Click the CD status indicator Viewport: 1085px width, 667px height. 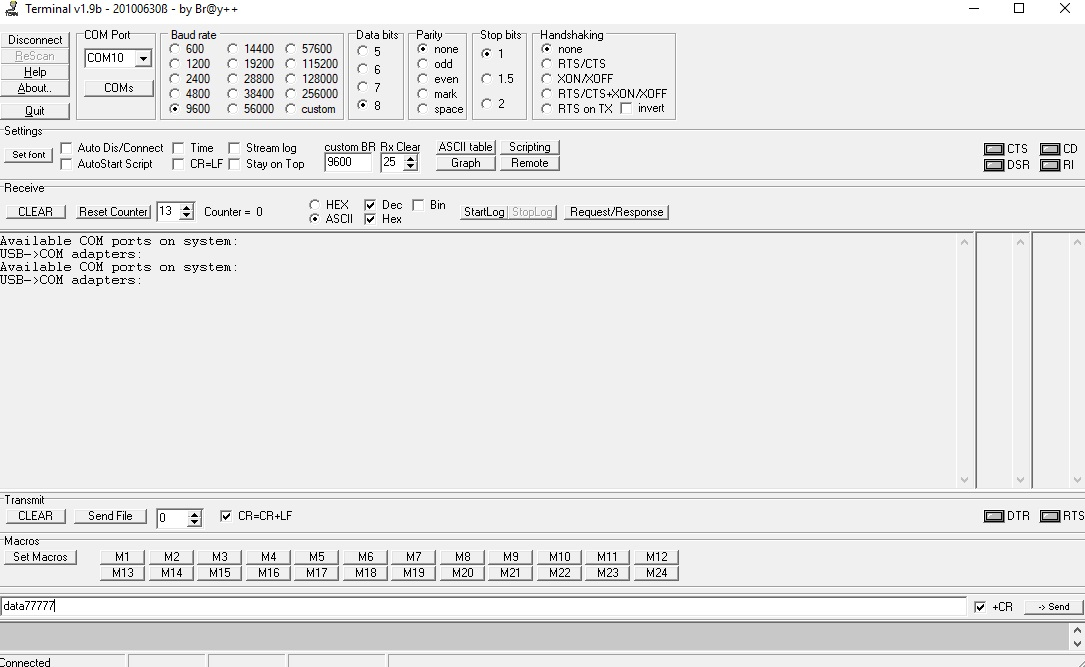[x=1050, y=149]
